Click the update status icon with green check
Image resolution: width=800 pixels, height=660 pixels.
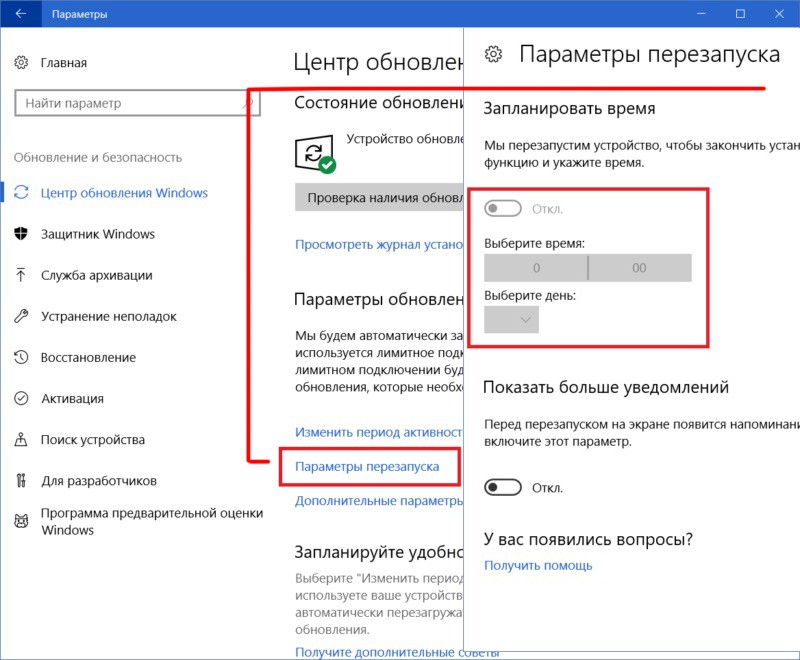315,154
